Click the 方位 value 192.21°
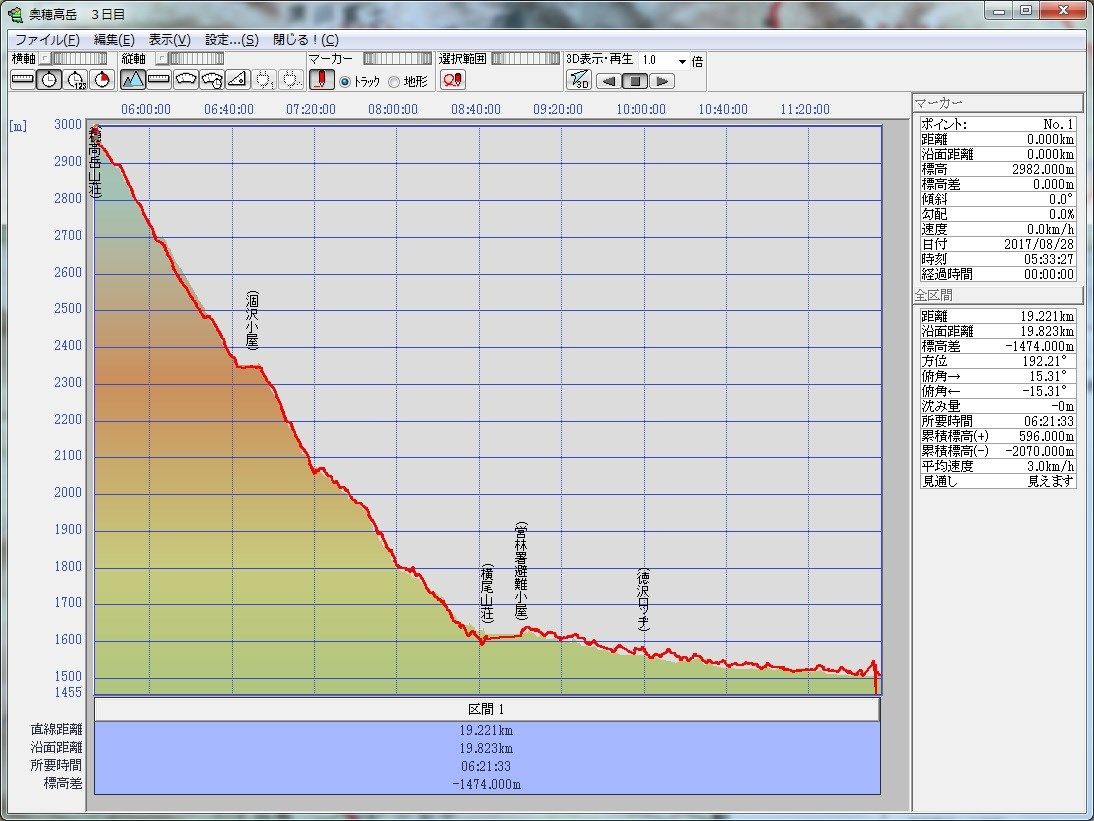This screenshot has width=1094, height=821. tap(1043, 361)
